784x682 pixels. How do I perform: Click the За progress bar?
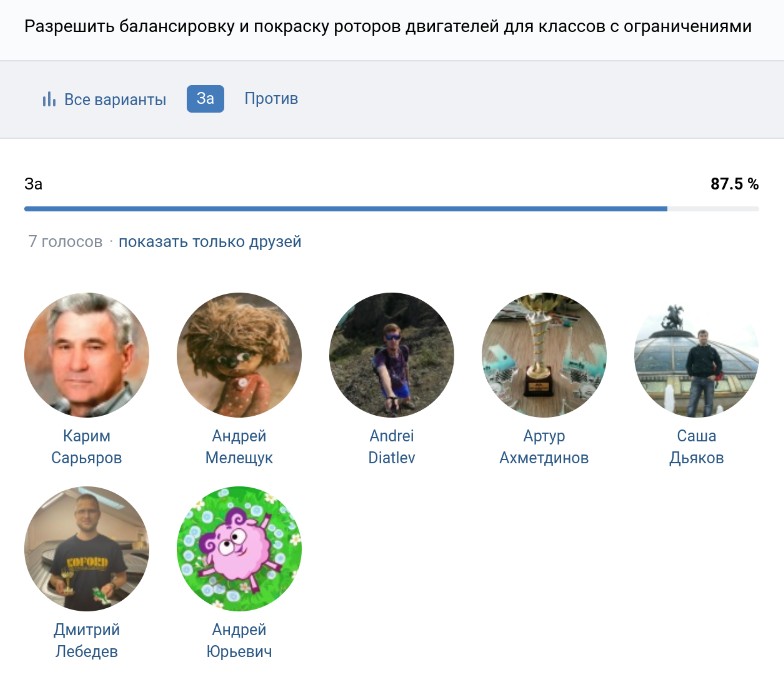click(x=391, y=208)
